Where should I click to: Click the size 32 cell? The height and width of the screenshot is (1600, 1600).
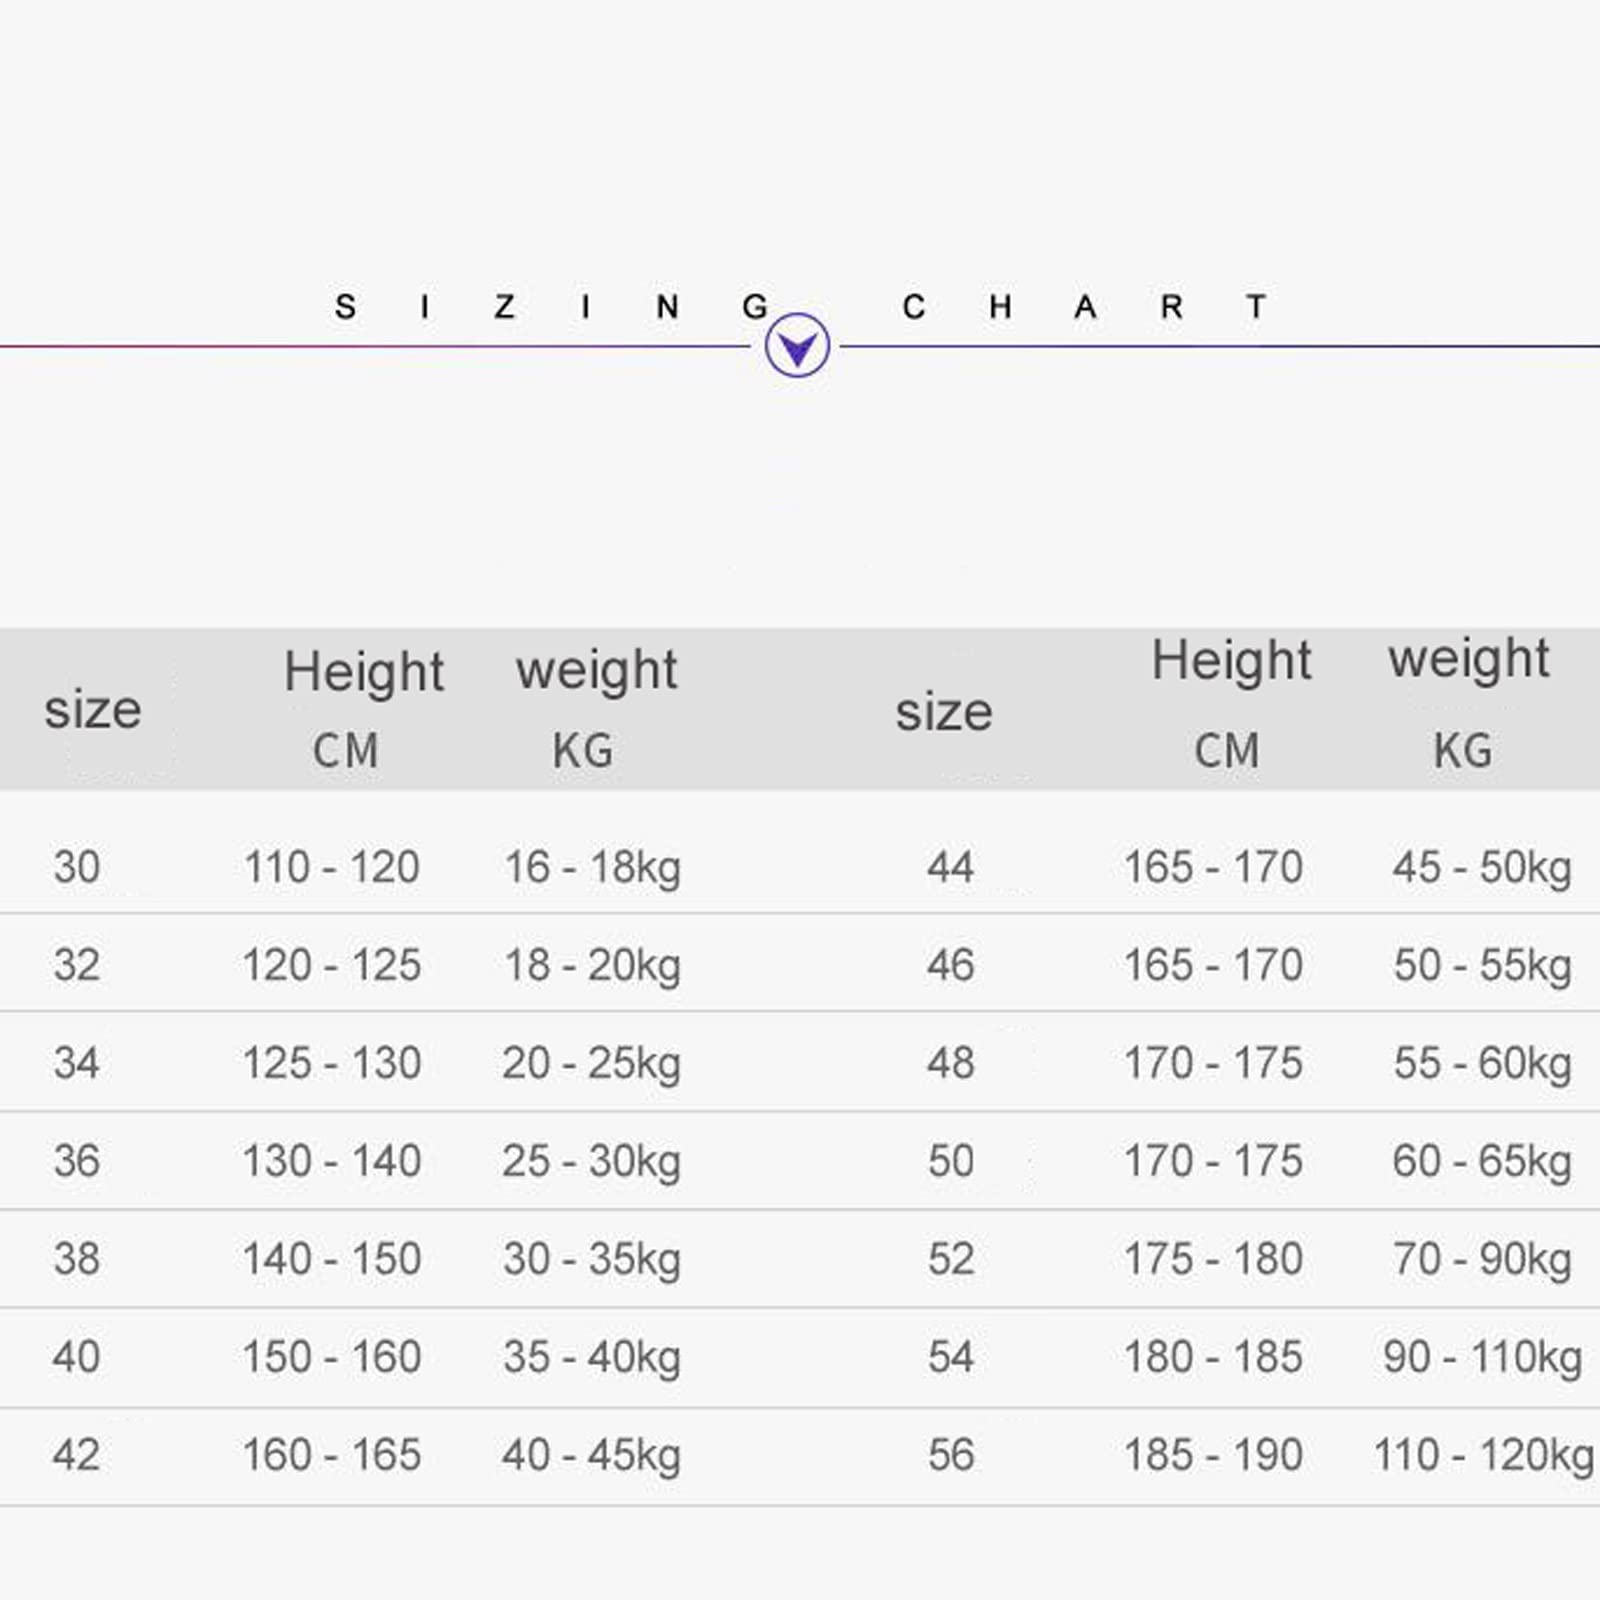click(77, 965)
